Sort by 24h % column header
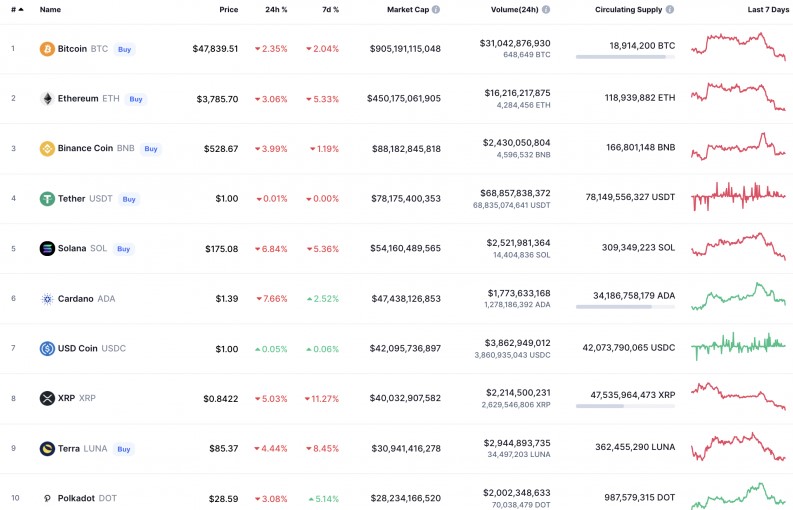 click(276, 9)
